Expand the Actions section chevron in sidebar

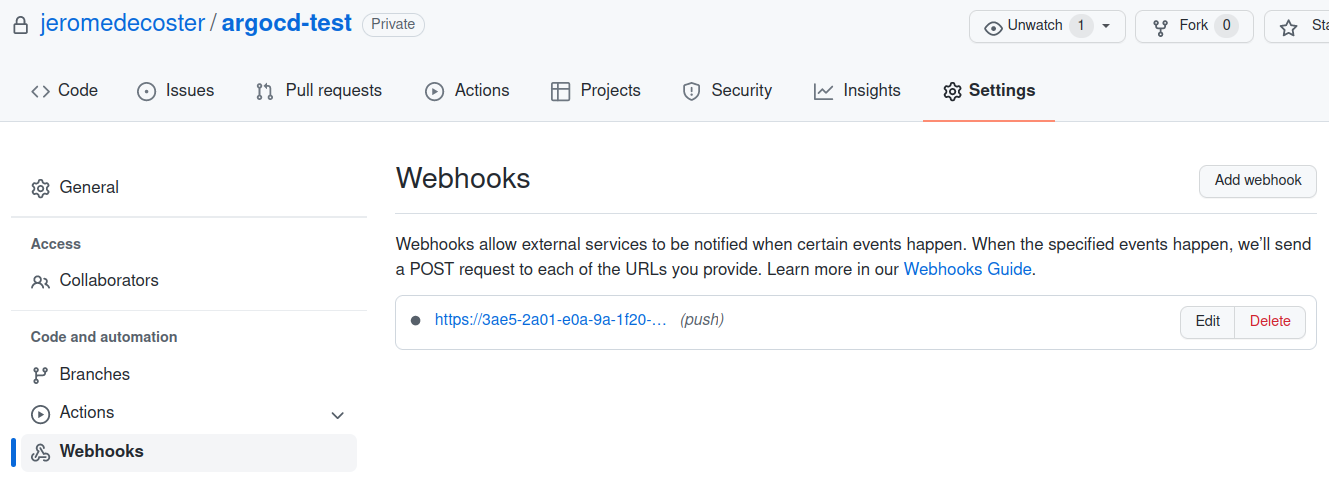pyautogui.click(x=338, y=414)
